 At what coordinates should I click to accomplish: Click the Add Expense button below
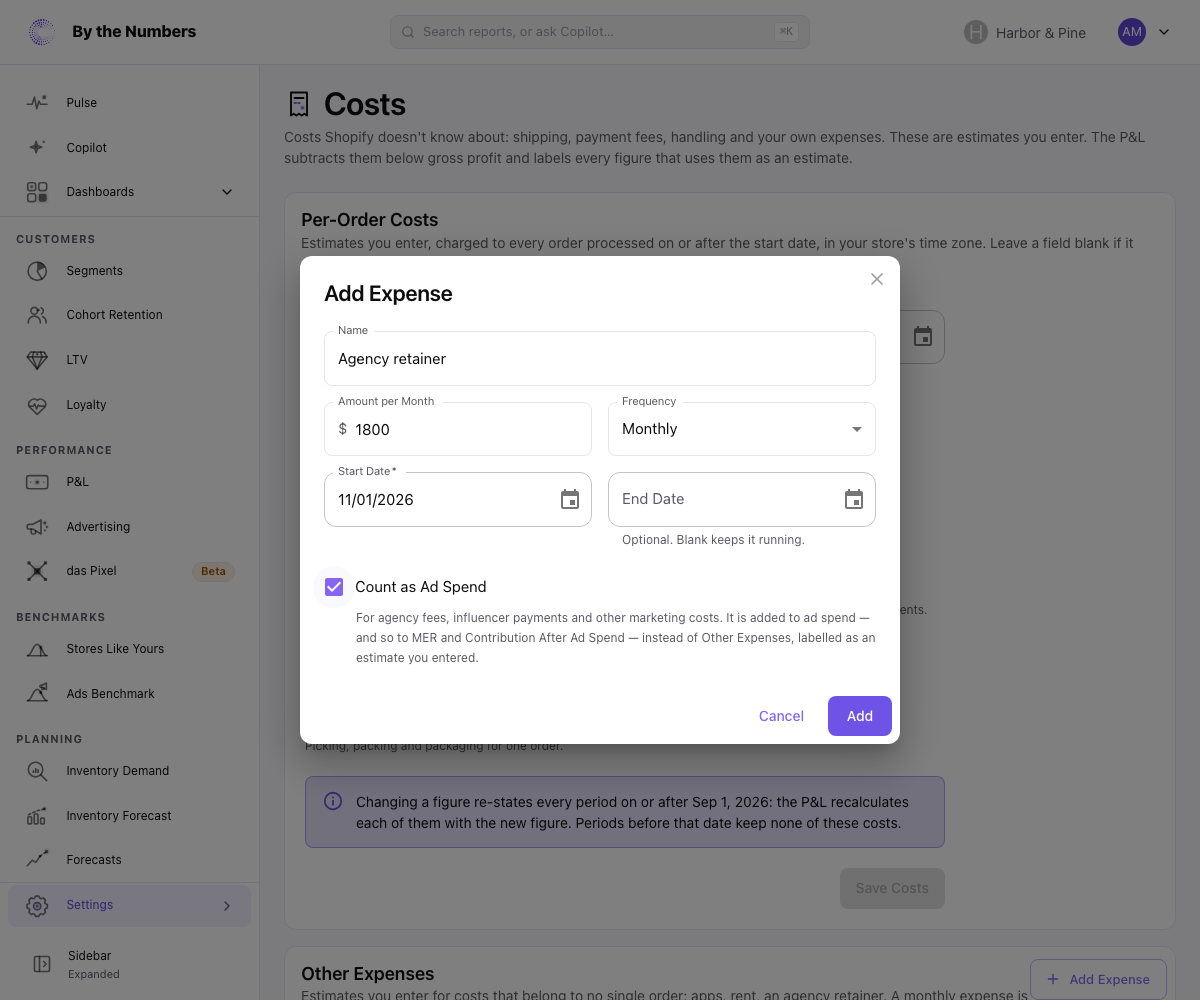1098,979
